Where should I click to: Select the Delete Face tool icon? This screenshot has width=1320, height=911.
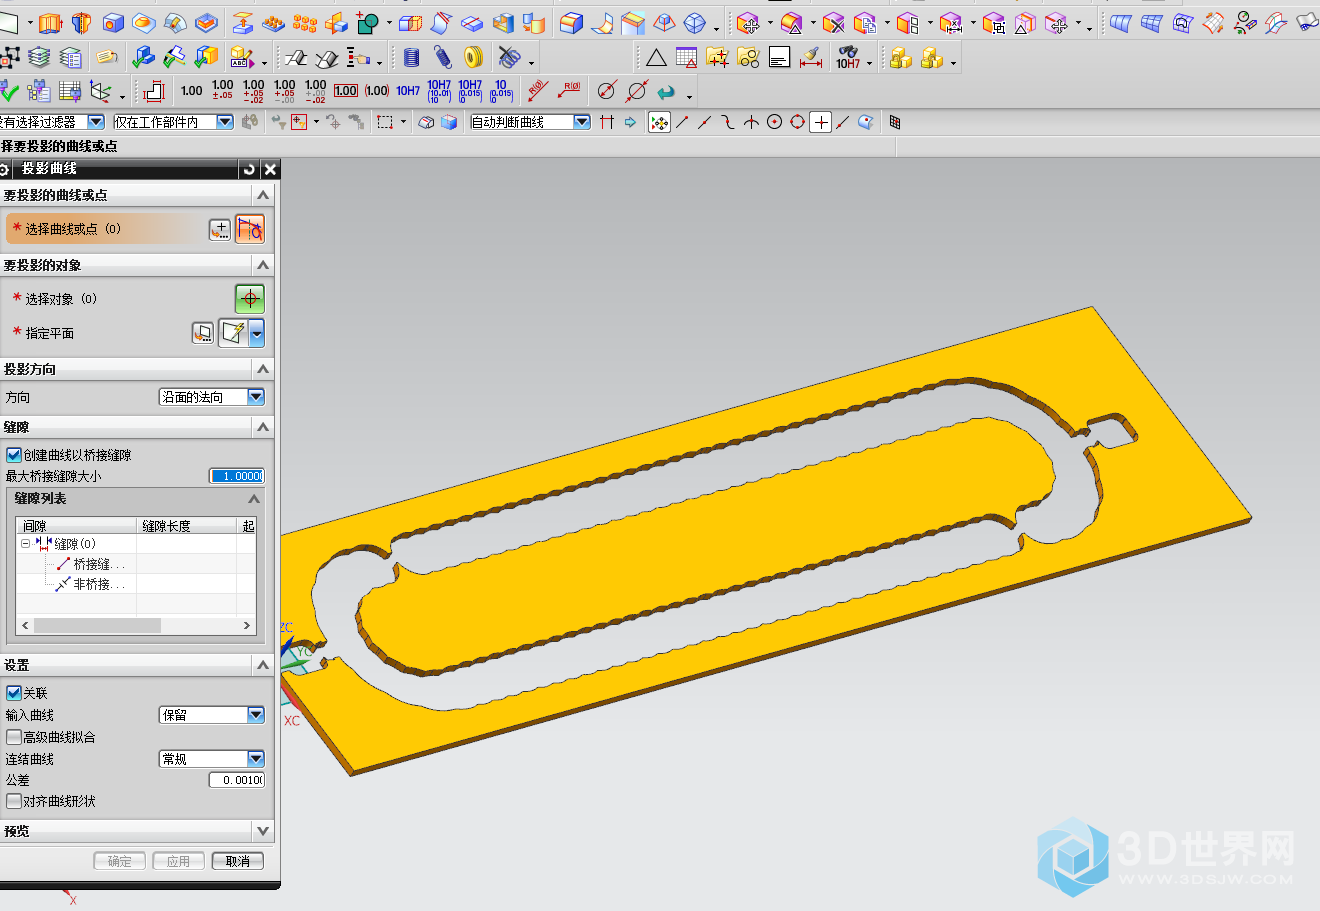point(834,22)
